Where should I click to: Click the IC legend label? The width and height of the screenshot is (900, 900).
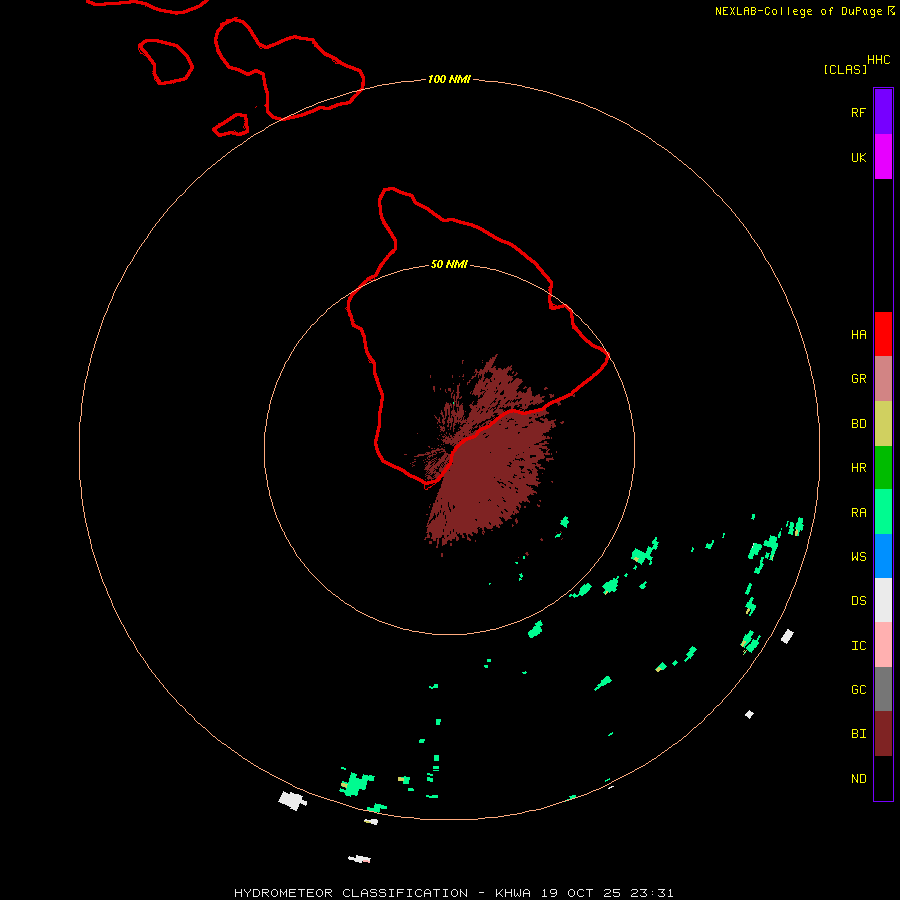click(x=859, y=646)
